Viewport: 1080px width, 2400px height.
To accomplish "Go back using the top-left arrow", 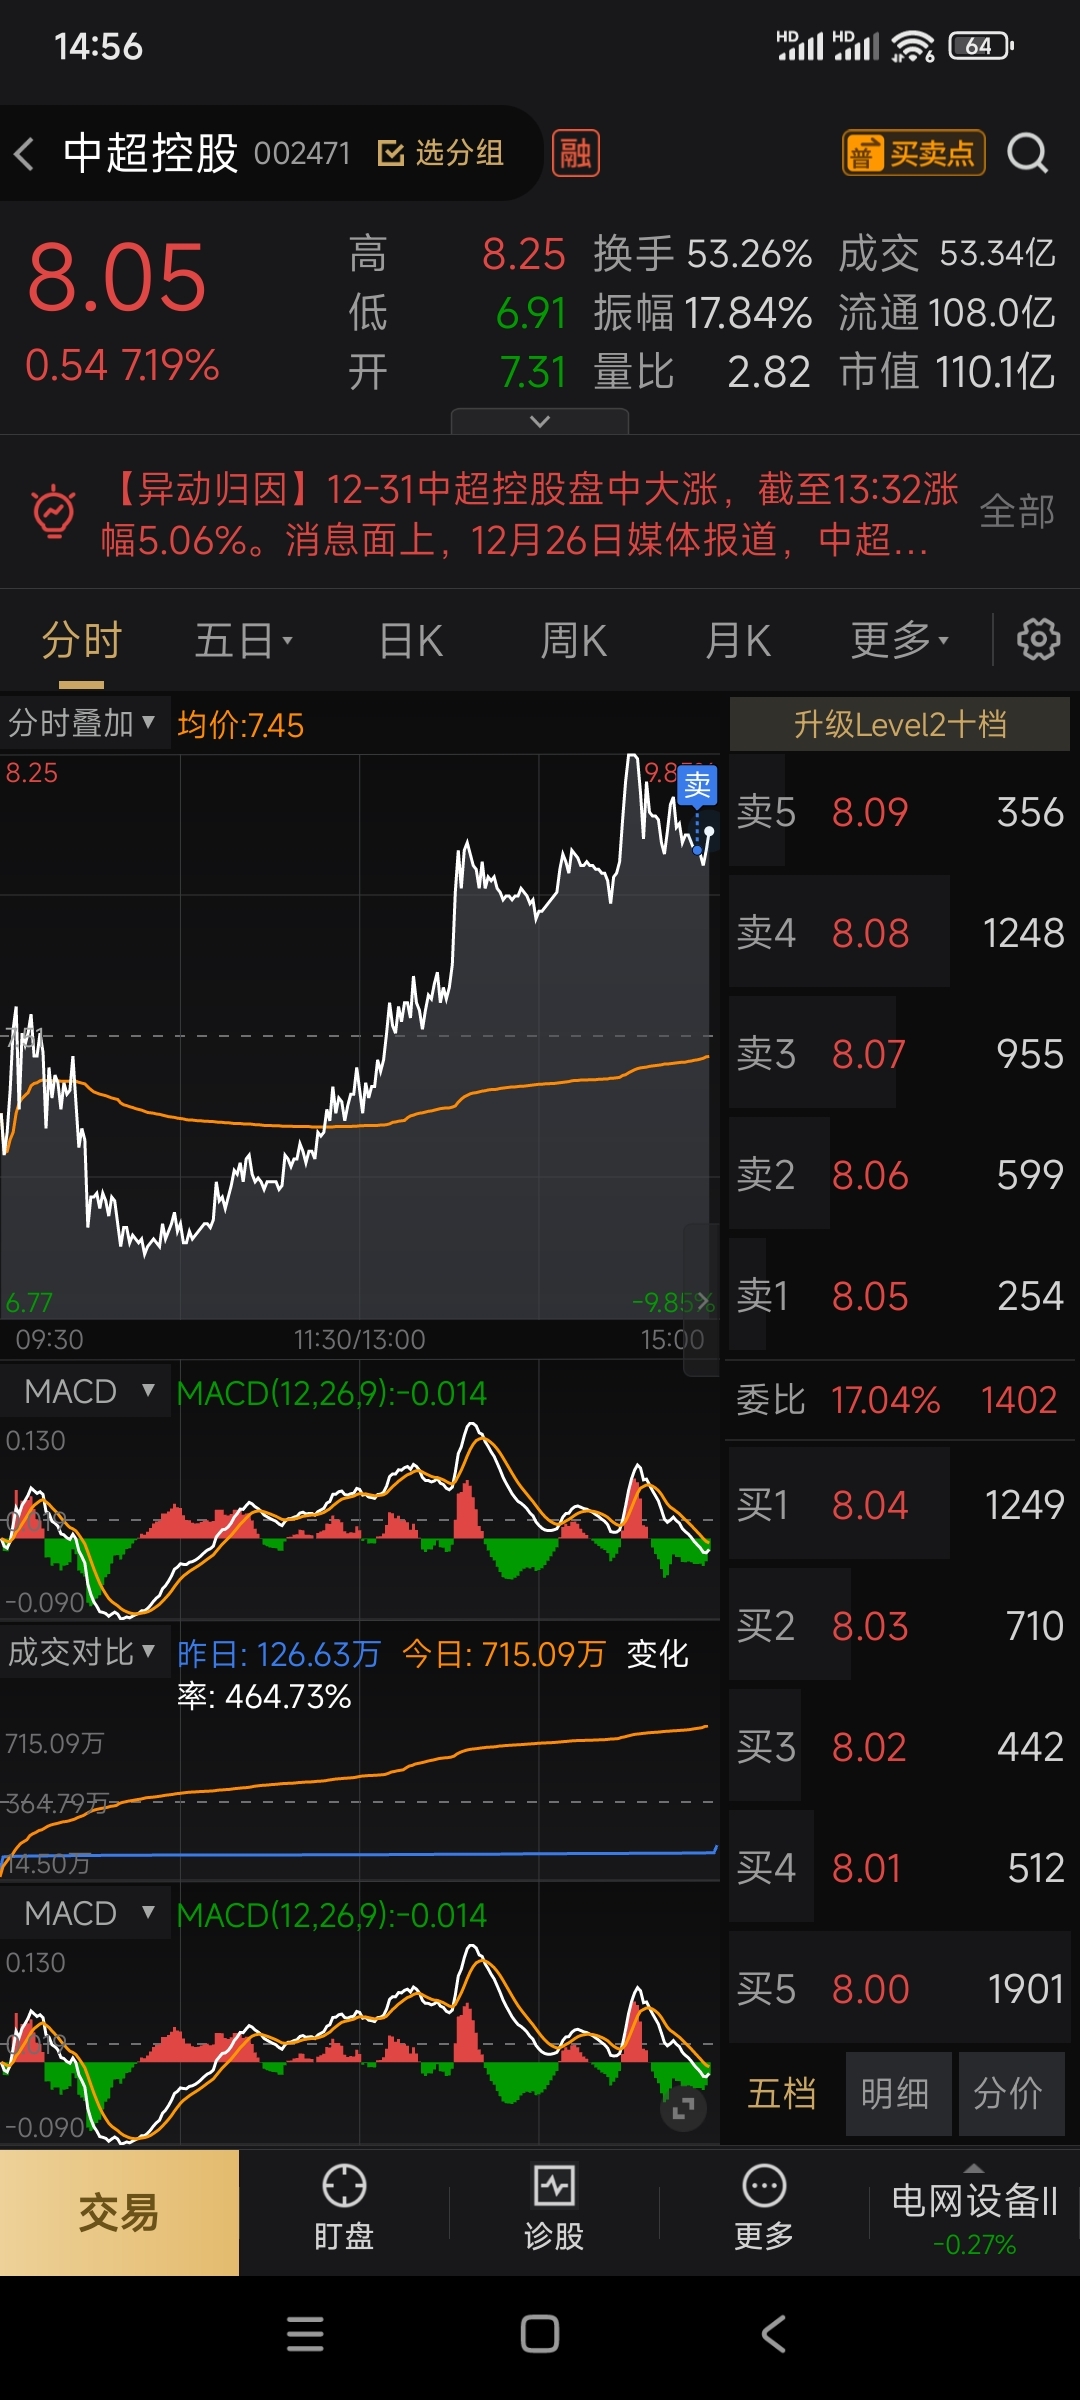I will click(25, 154).
